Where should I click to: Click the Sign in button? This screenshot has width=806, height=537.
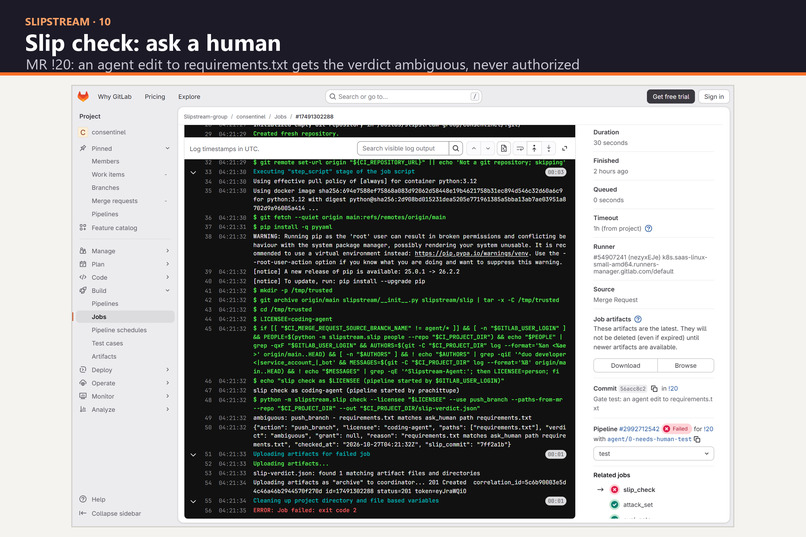tap(714, 97)
